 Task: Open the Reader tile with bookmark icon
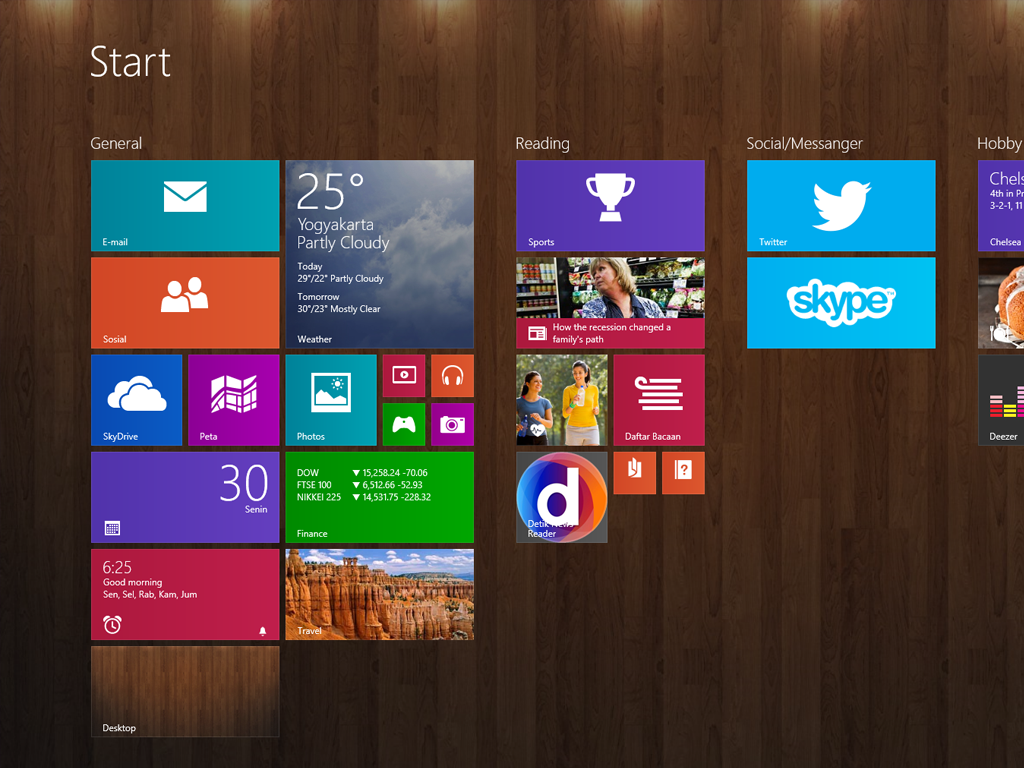click(x=634, y=472)
